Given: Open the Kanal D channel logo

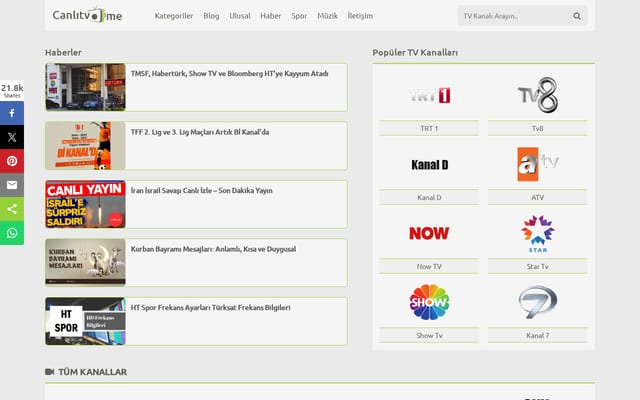Looking at the screenshot, I should 429,164.
